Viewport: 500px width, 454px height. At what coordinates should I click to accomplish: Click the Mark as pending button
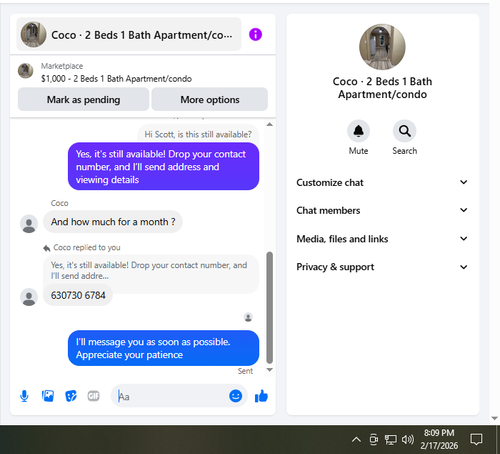pos(83,99)
